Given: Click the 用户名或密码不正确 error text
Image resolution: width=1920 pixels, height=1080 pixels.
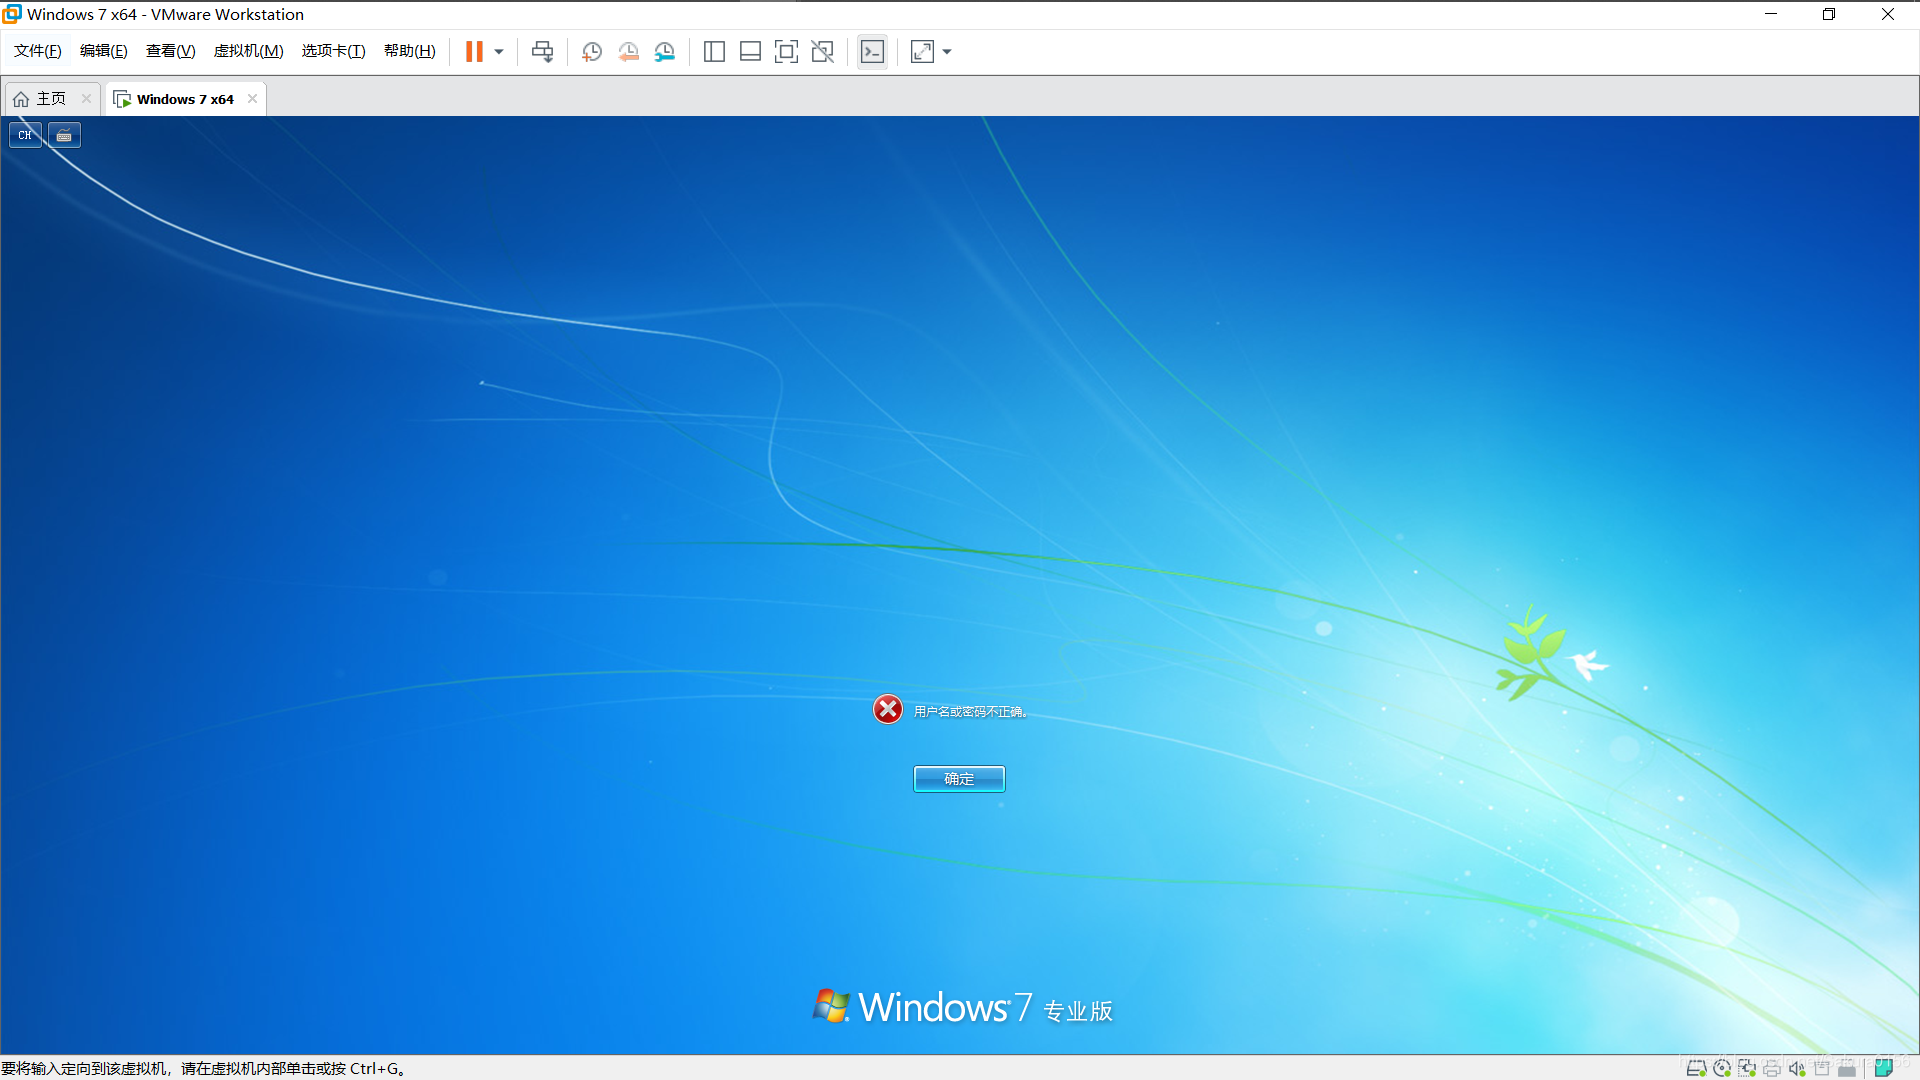Looking at the screenshot, I should pyautogui.click(x=971, y=712).
